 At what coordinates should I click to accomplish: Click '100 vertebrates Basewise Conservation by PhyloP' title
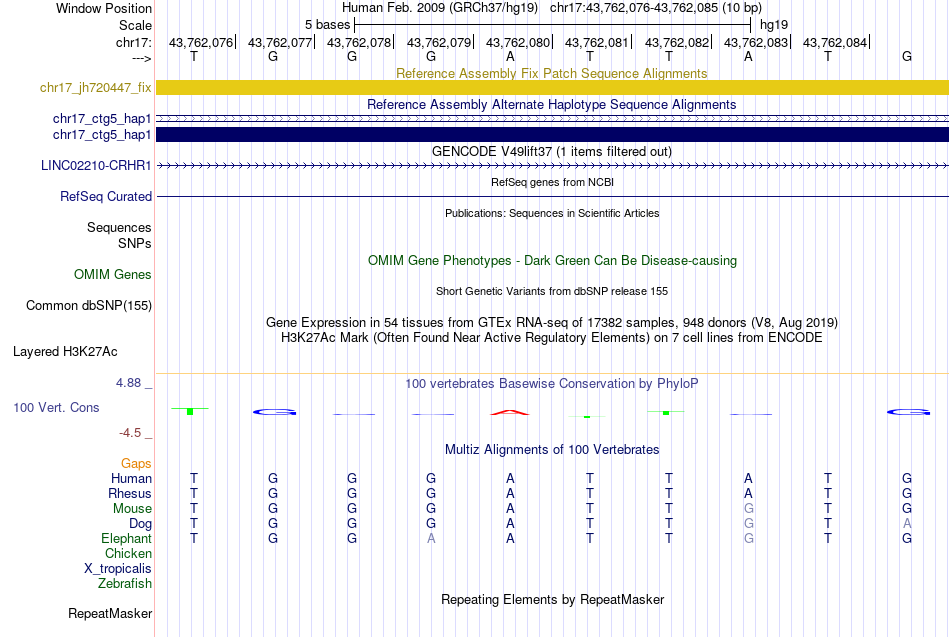click(x=552, y=384)
